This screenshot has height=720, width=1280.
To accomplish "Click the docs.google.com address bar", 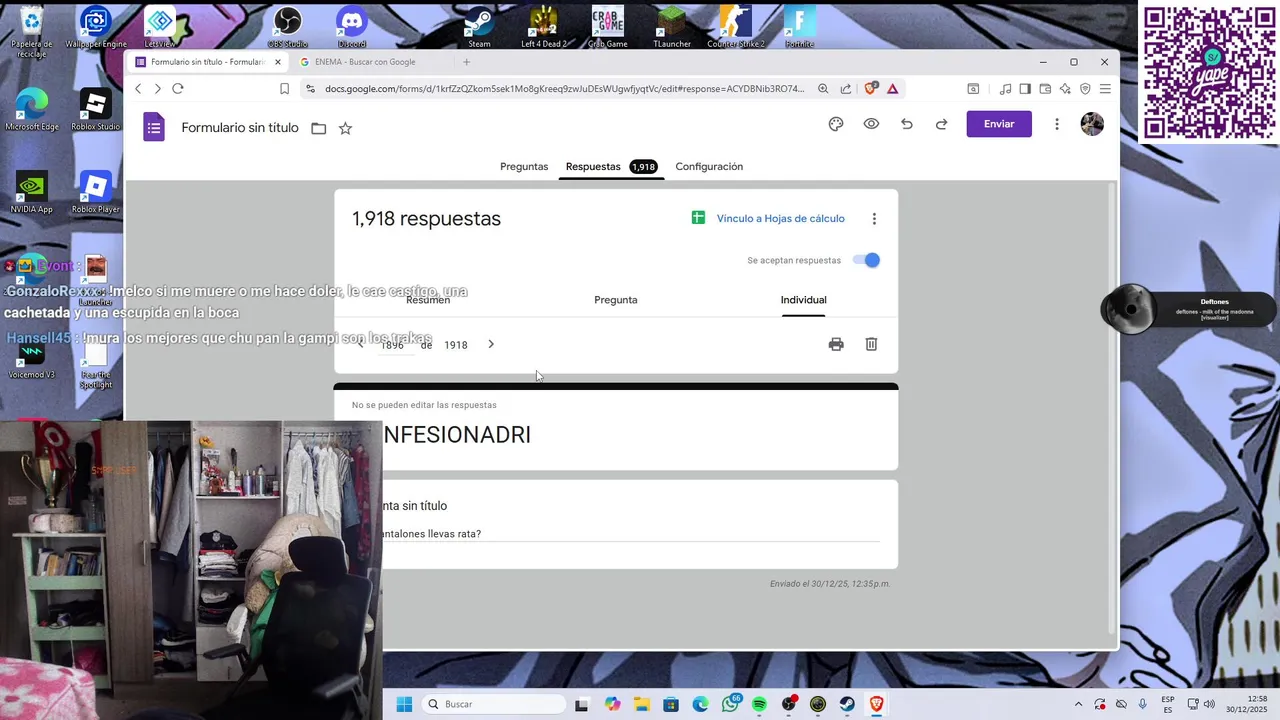I will click(564, 89).
